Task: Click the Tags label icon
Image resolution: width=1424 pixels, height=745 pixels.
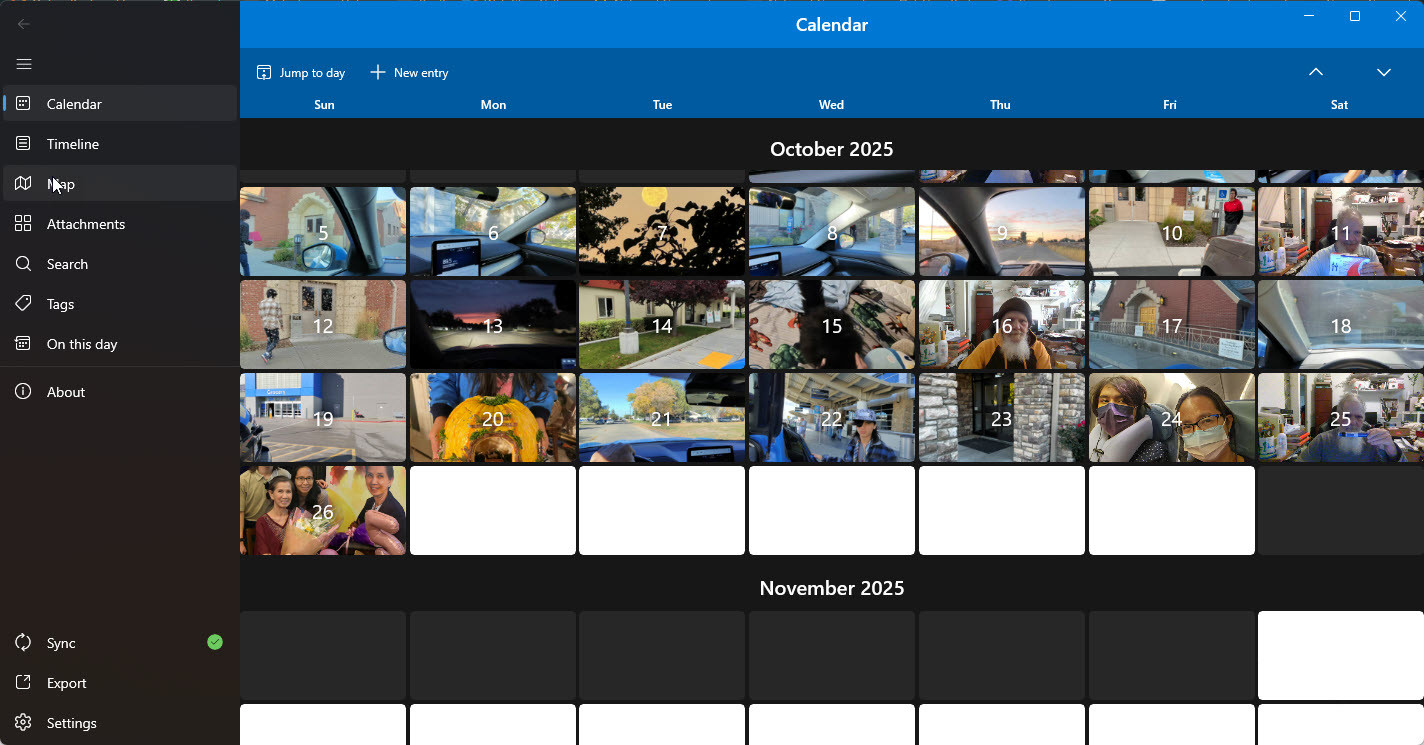Action: click(x=23, y=304)
